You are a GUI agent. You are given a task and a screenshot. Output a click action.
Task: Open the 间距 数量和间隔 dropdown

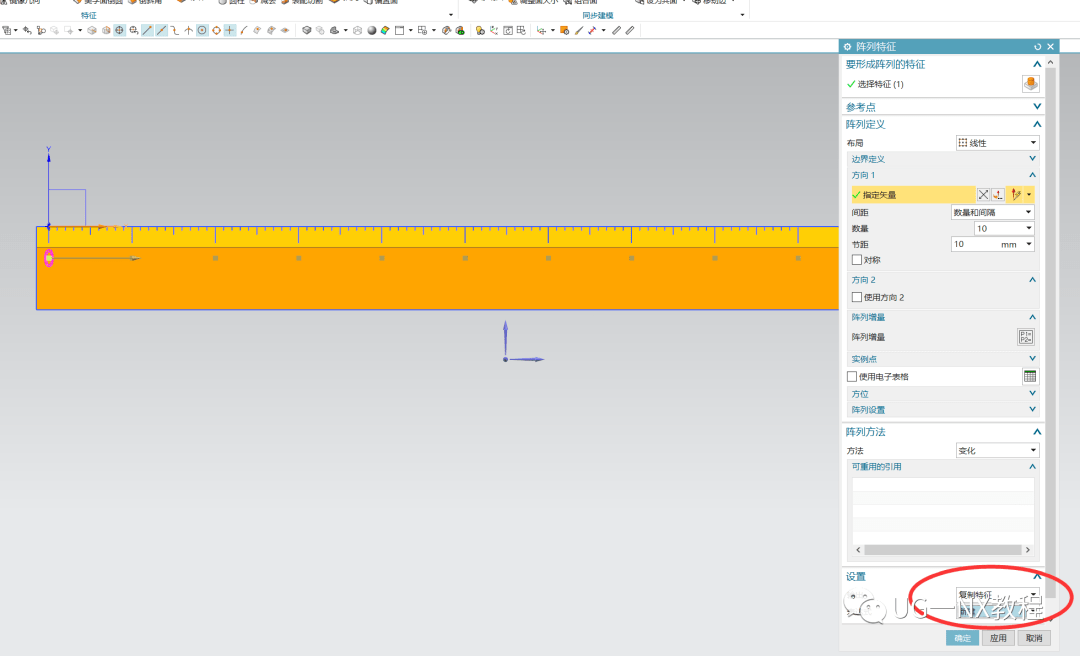pyautogui.click(x=993, y=212)
